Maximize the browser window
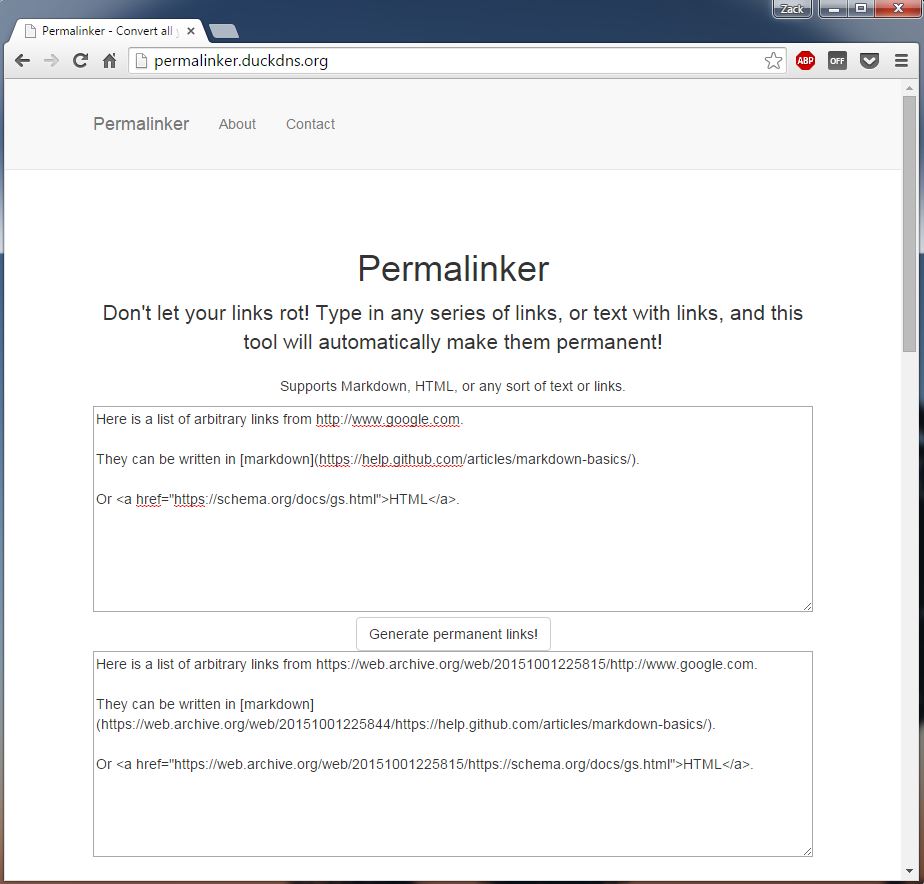Image resolution: width=924 pixels, height=884 pixels. point(861,9)
